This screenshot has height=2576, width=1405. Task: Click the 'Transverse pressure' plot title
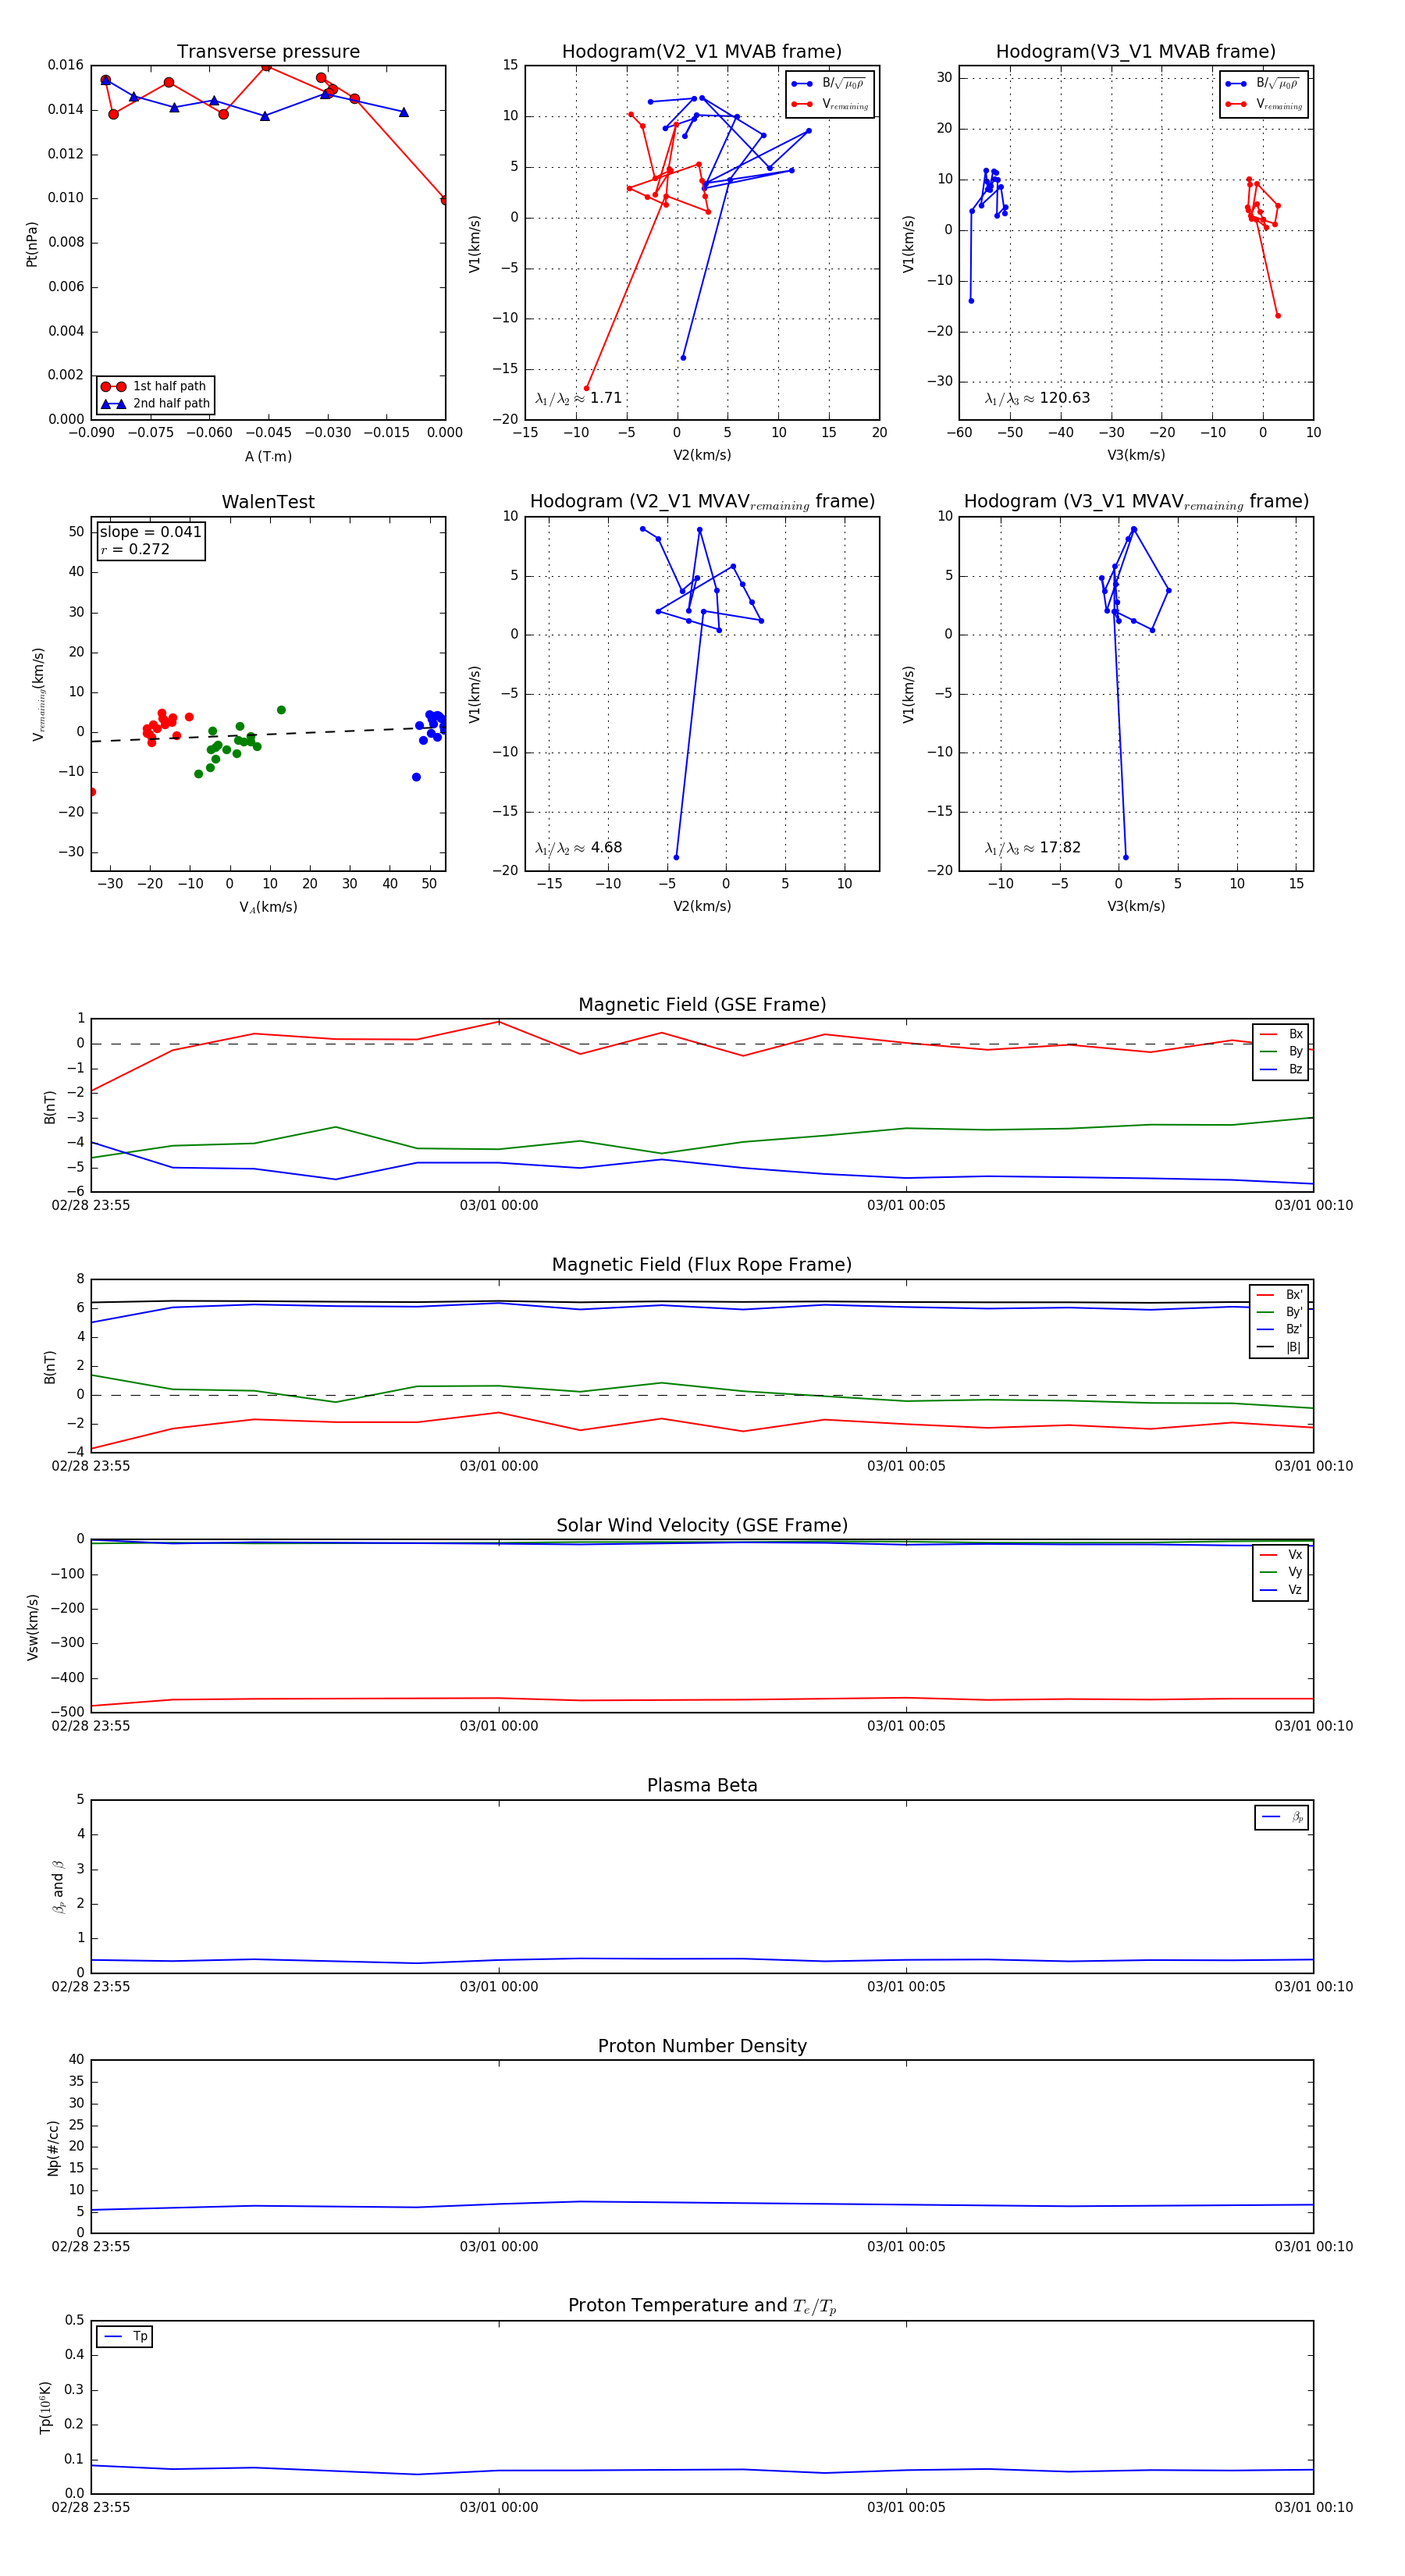[x=268, y=52]
